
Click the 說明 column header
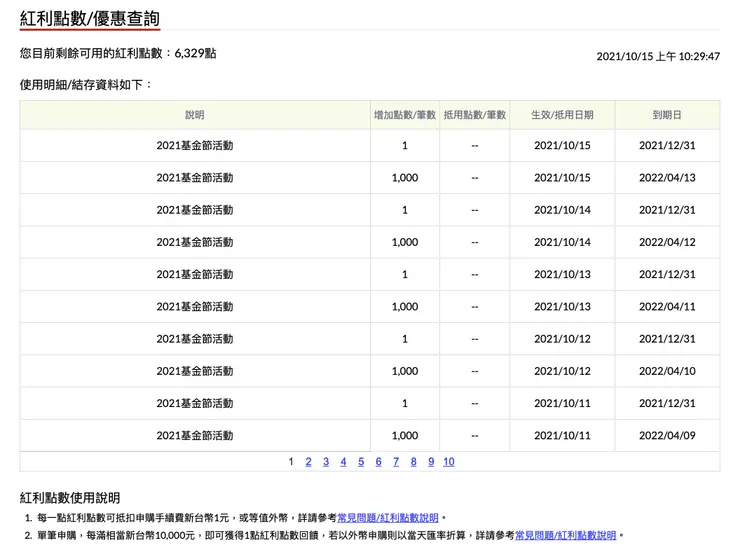tap(194, 115)
